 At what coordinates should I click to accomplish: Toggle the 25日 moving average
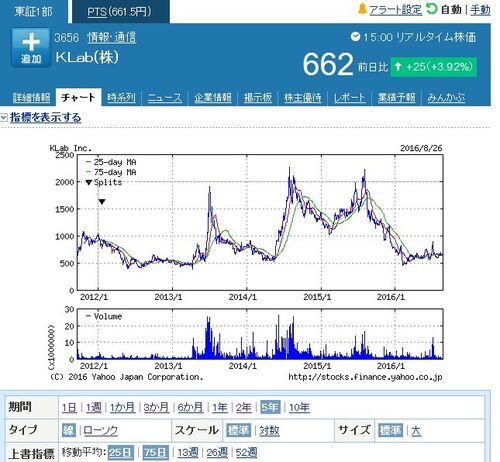click(121, 452)
